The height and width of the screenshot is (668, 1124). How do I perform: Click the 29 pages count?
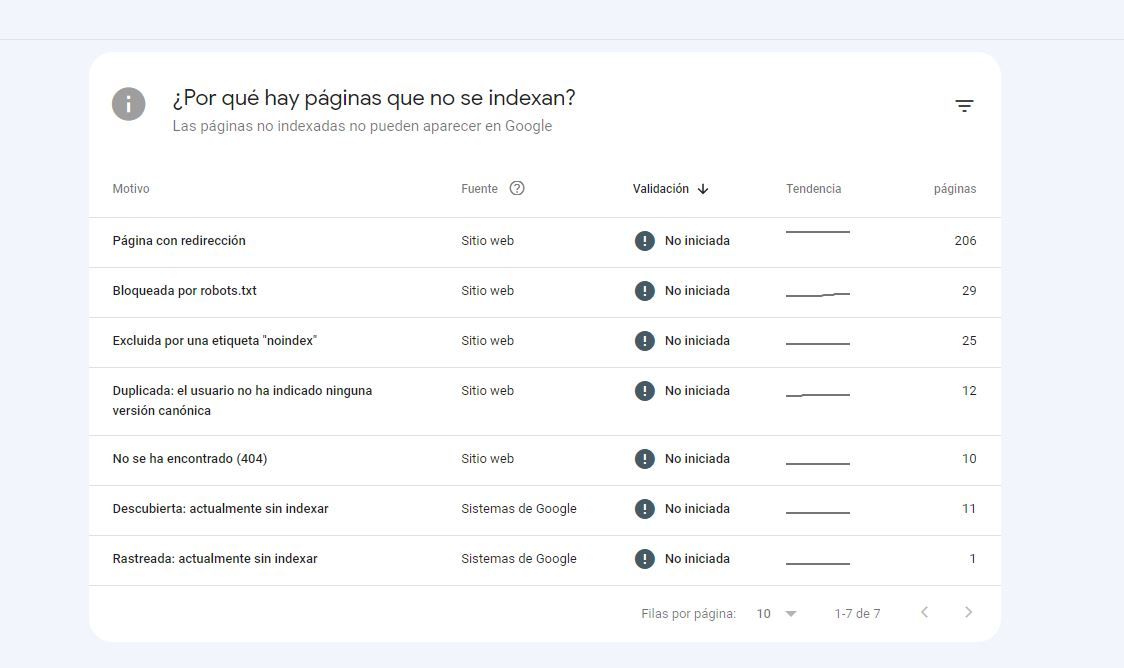pos(969,291)
